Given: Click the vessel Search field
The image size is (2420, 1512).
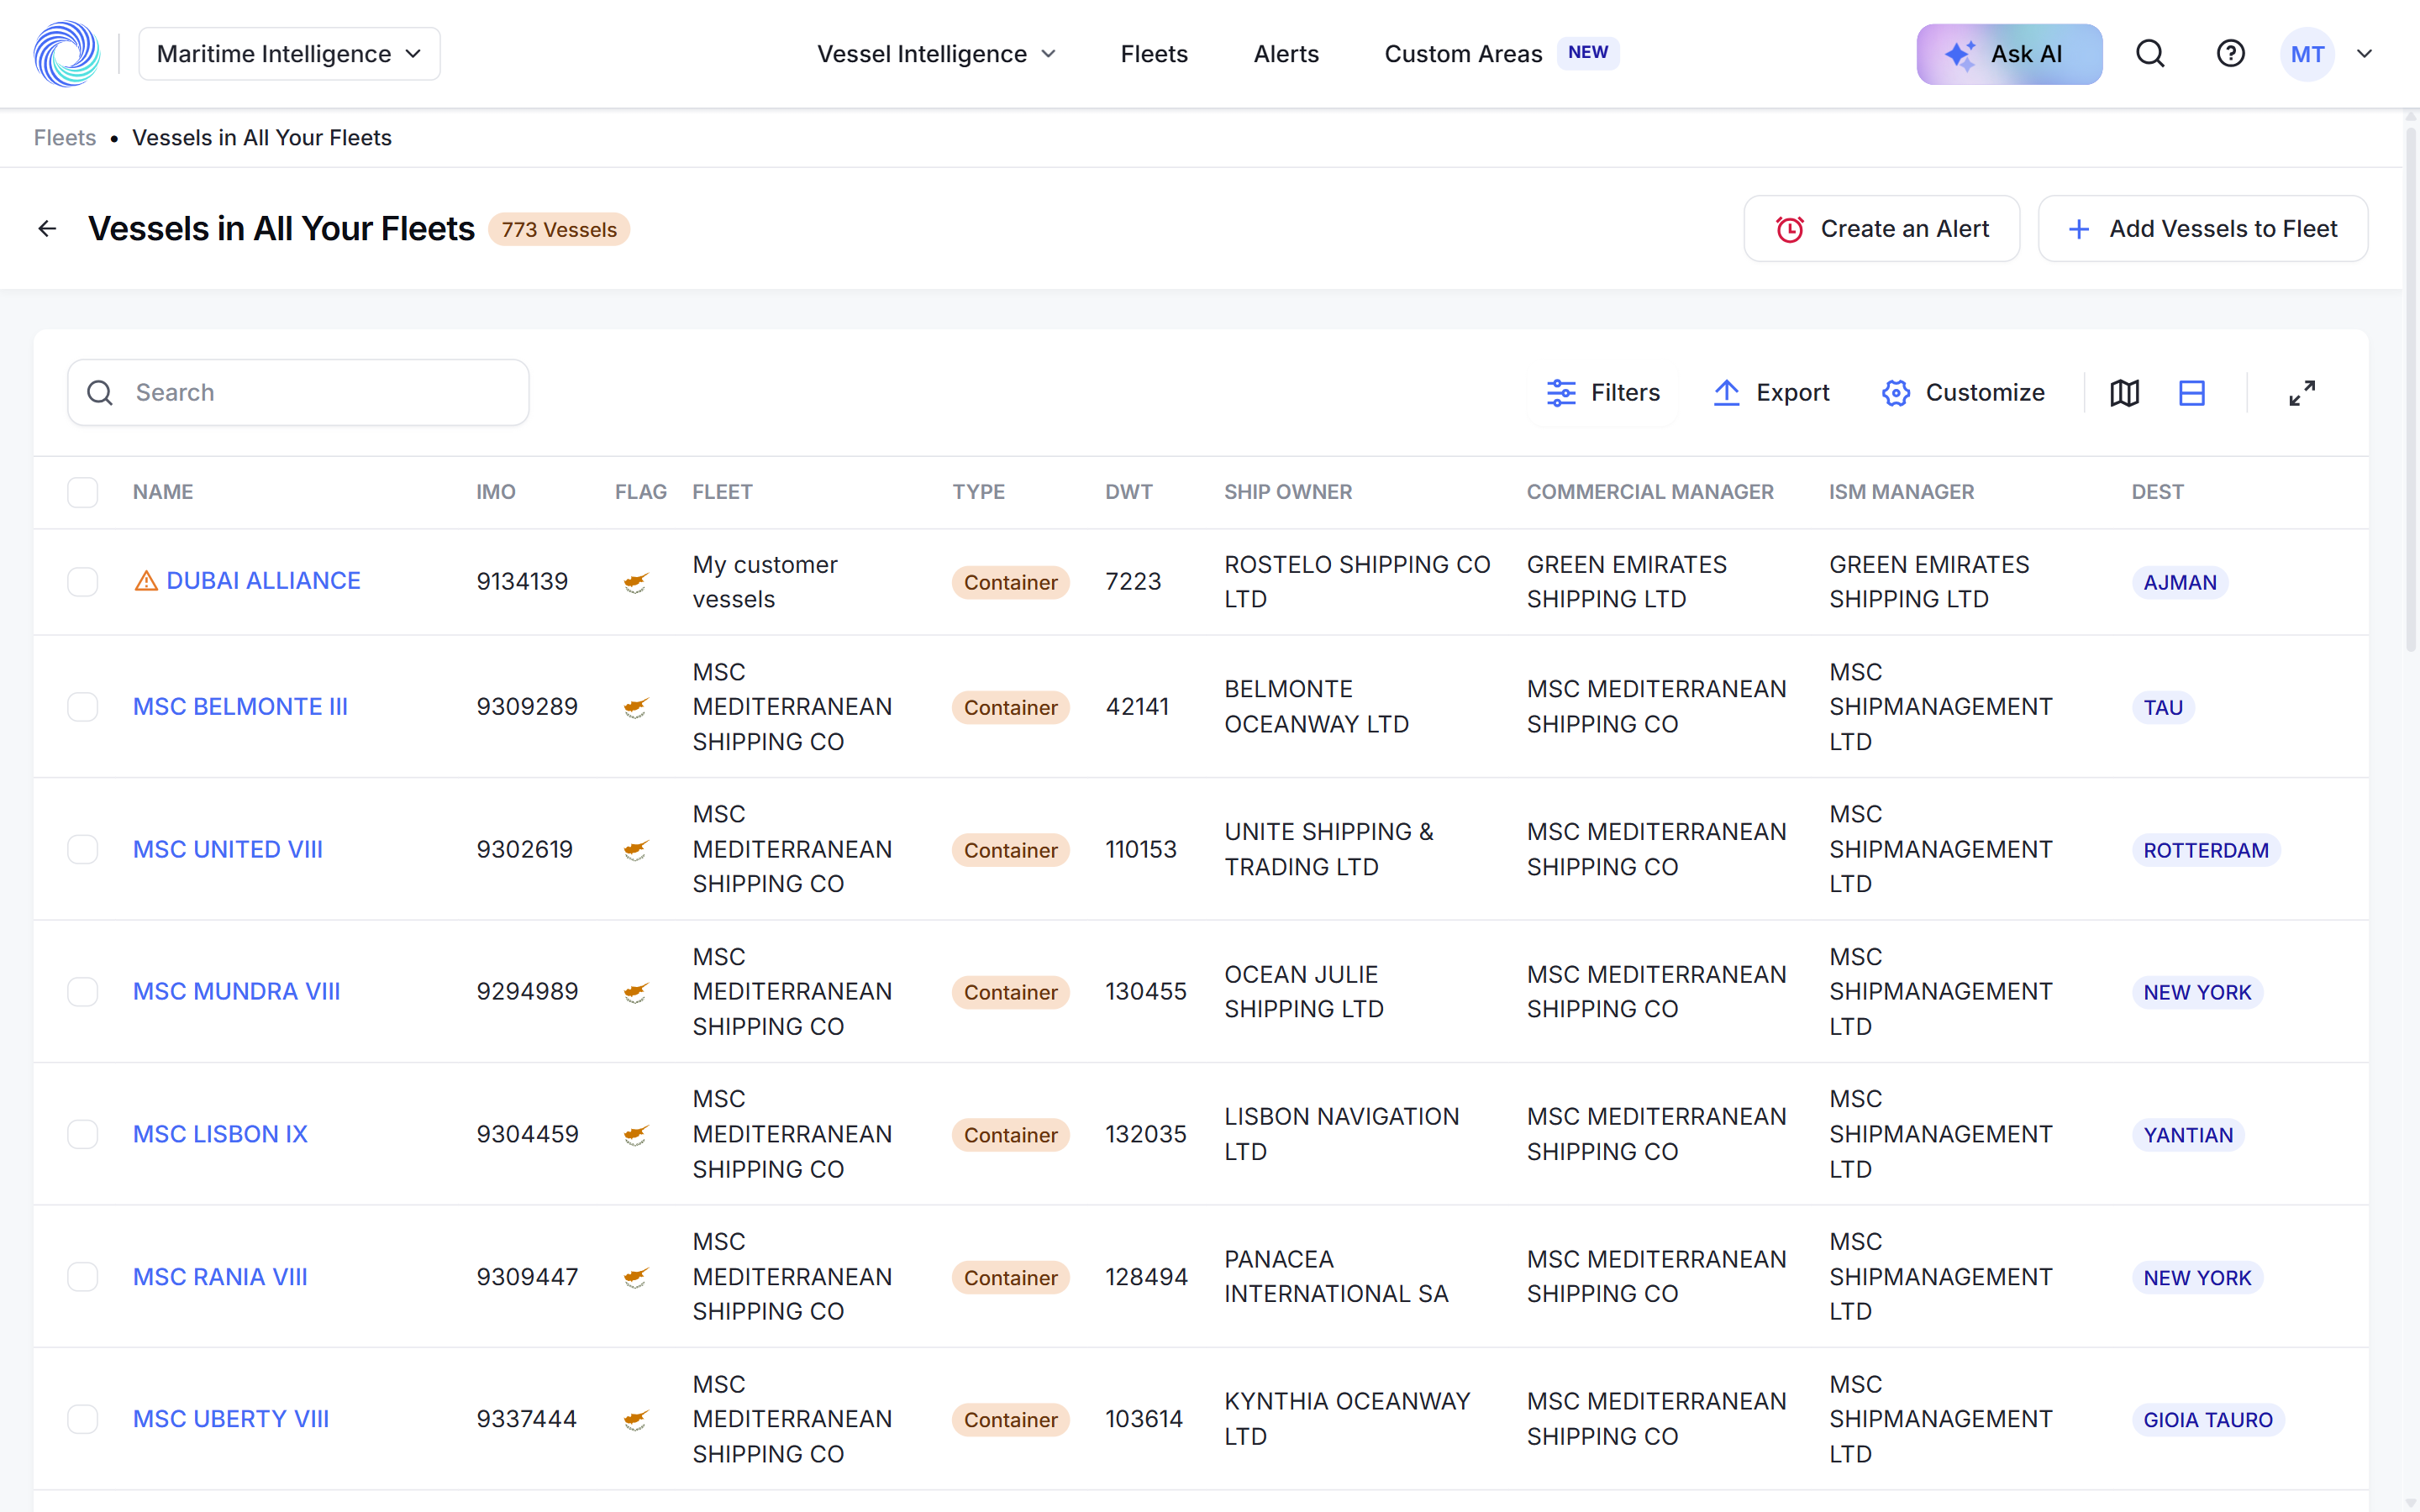Looking at the screenshot, I should [298, 393].
